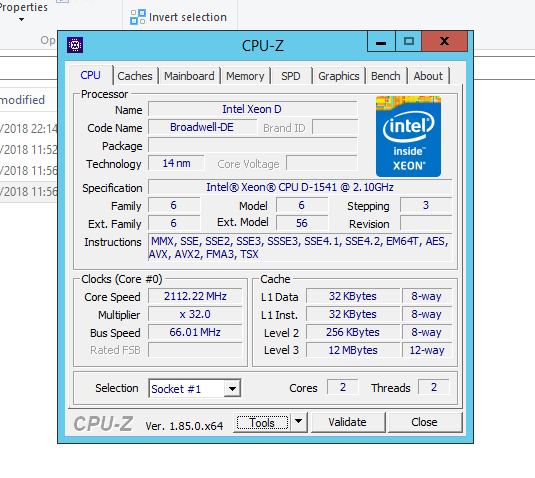Click the Ext. Model value 56
535x478 pixels.
[302, 223]
